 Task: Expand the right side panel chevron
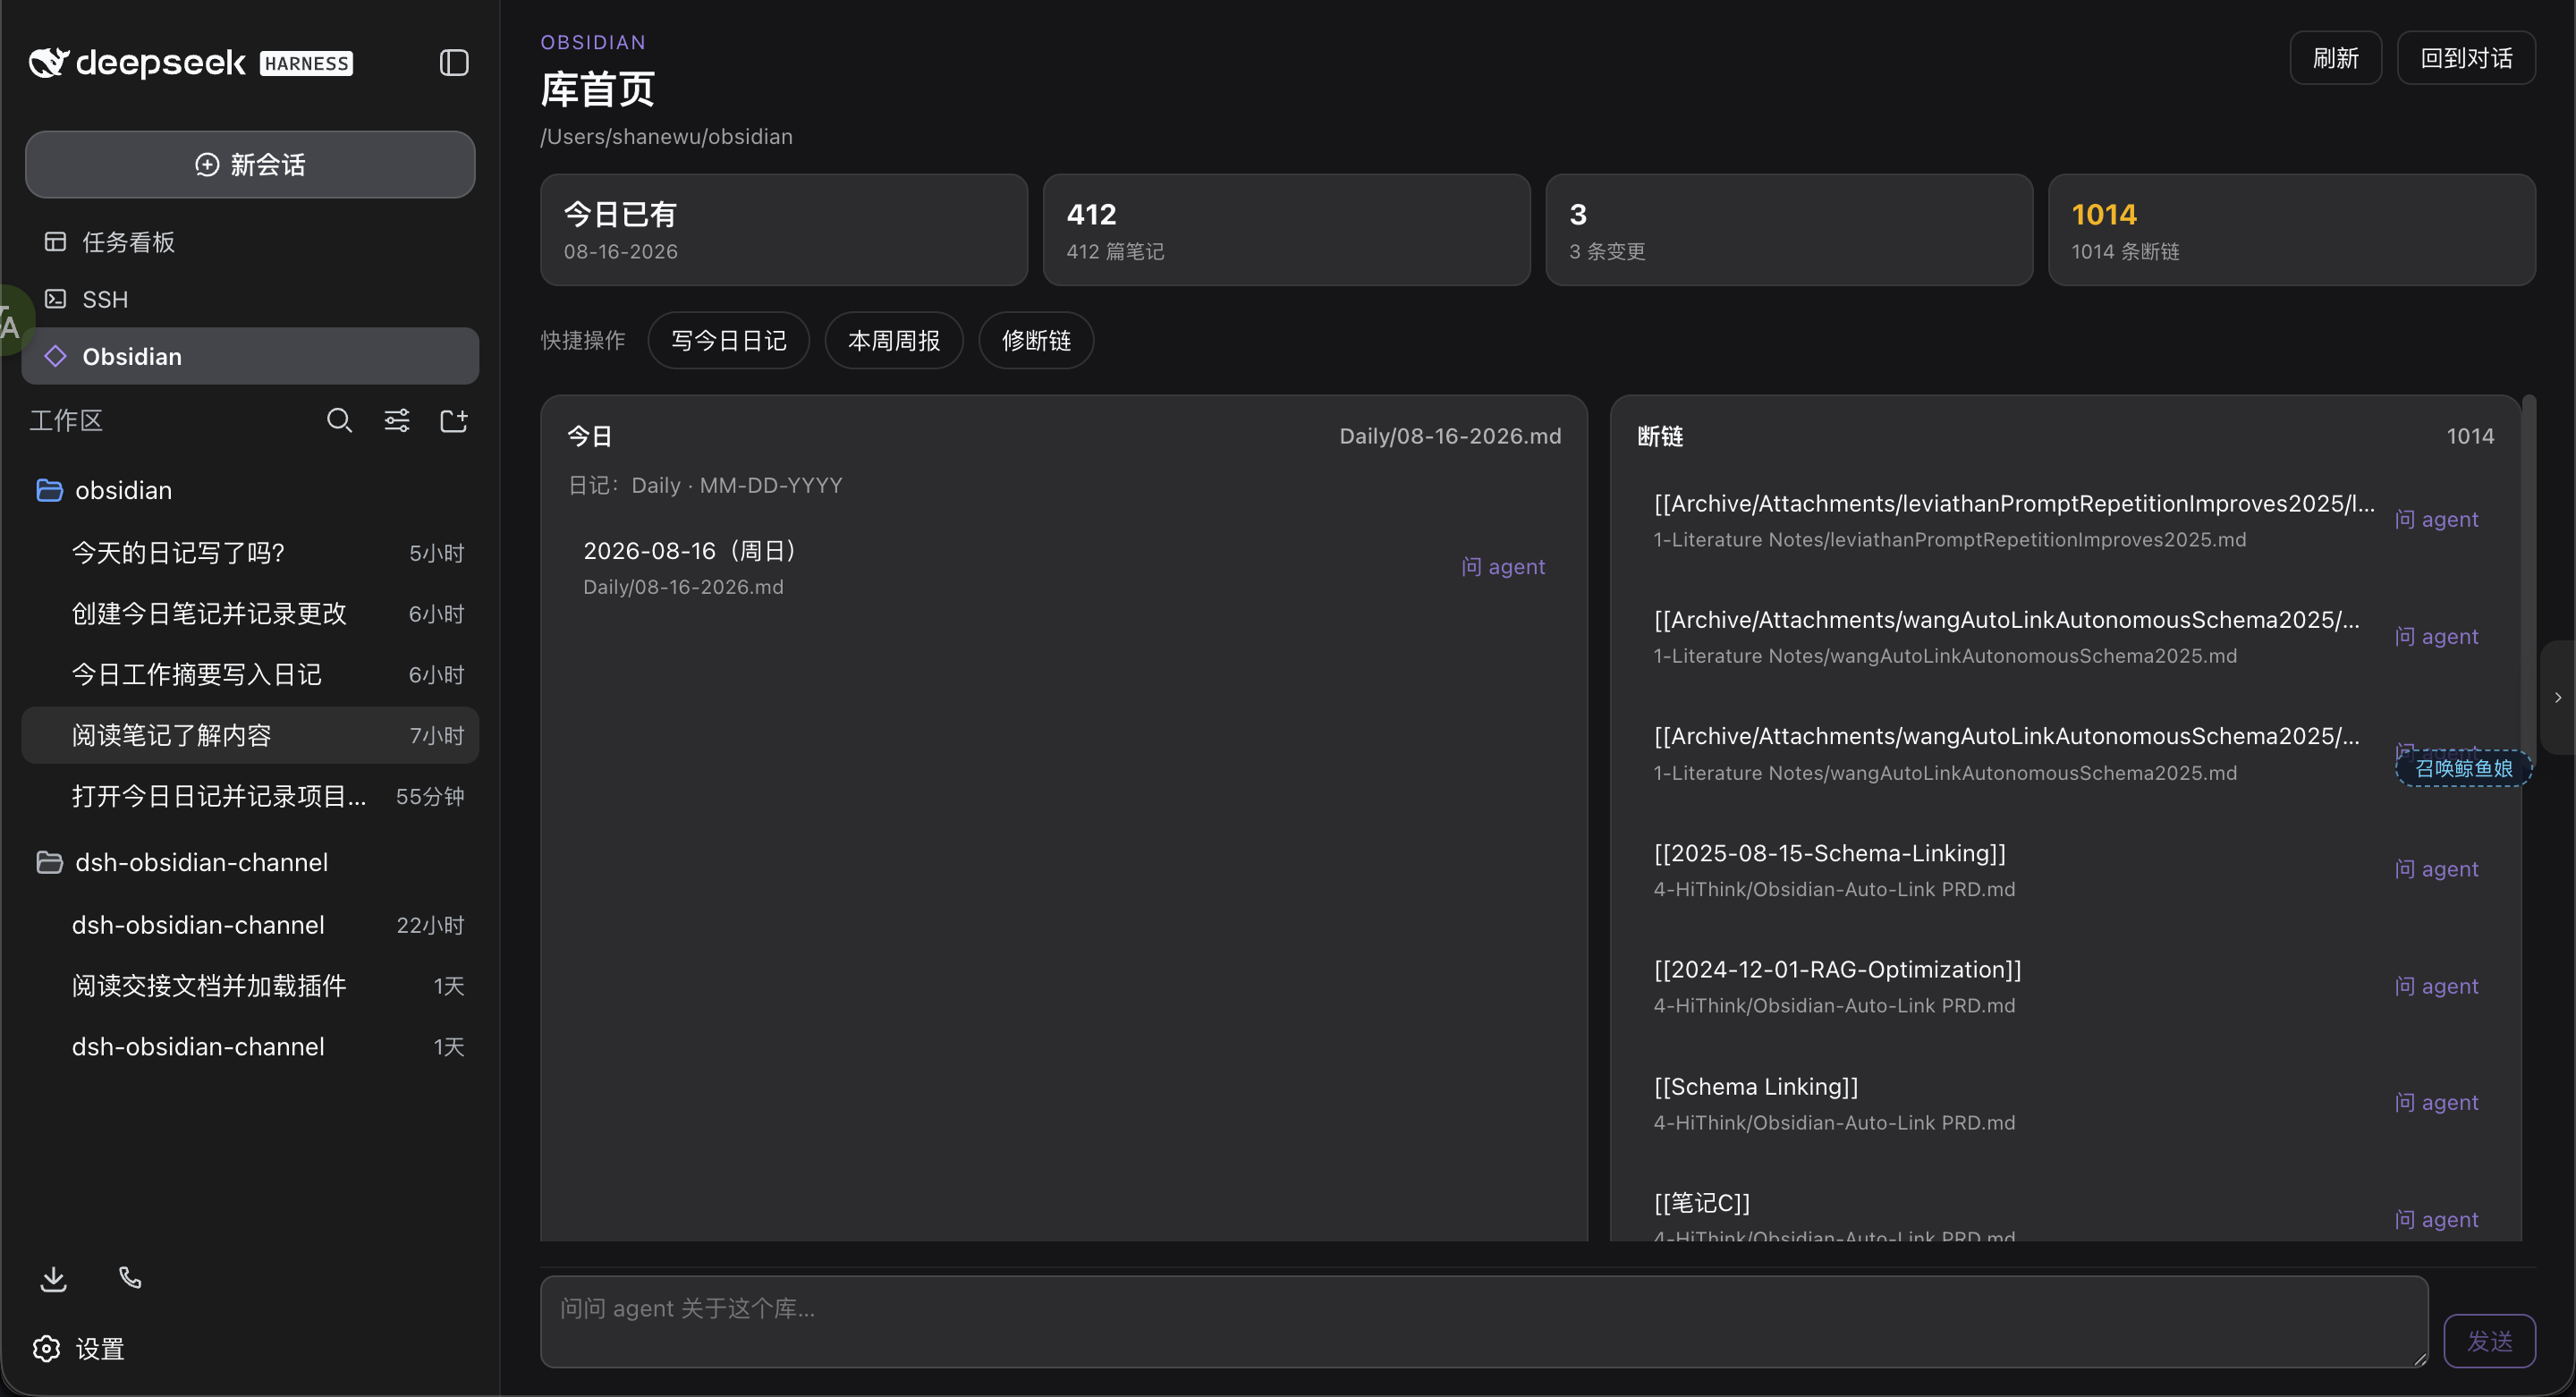2558,697
